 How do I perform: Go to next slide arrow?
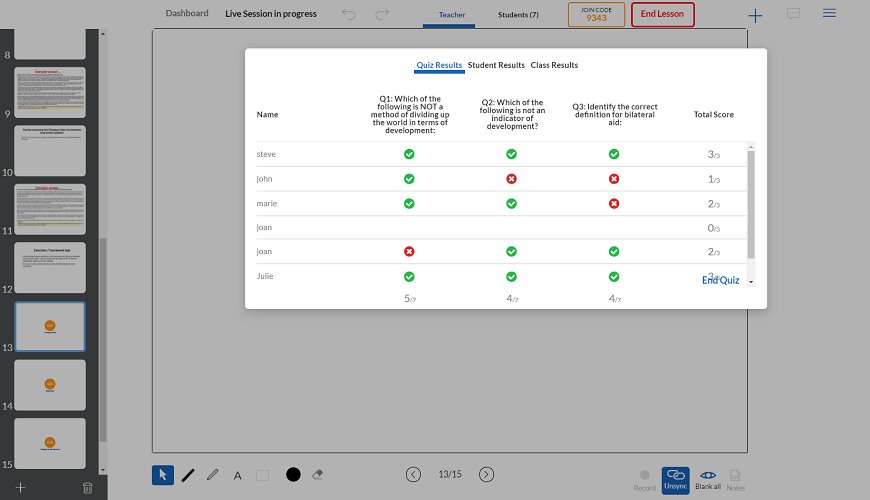coord(487,474)
